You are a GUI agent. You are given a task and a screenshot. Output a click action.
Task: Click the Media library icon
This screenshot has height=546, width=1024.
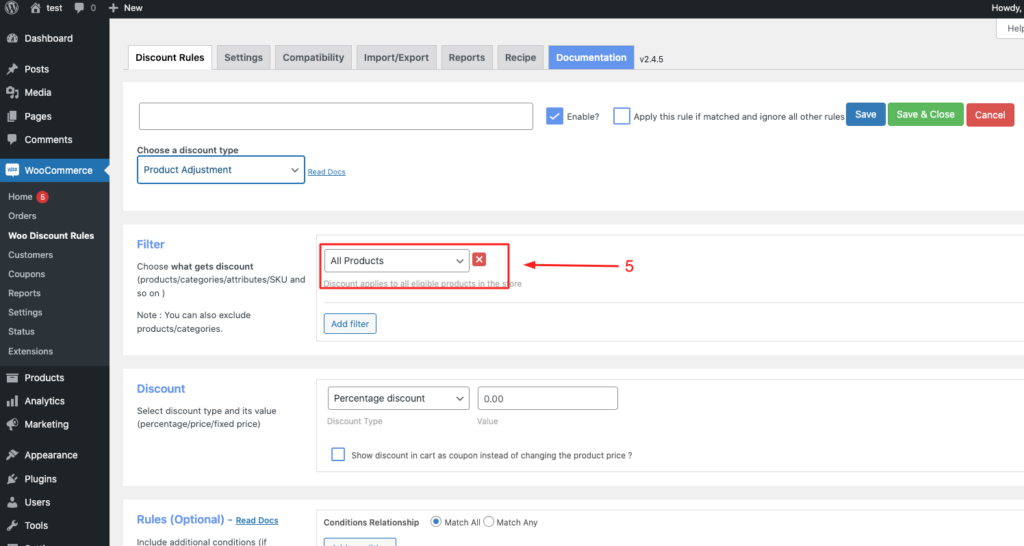coord(12,93)
